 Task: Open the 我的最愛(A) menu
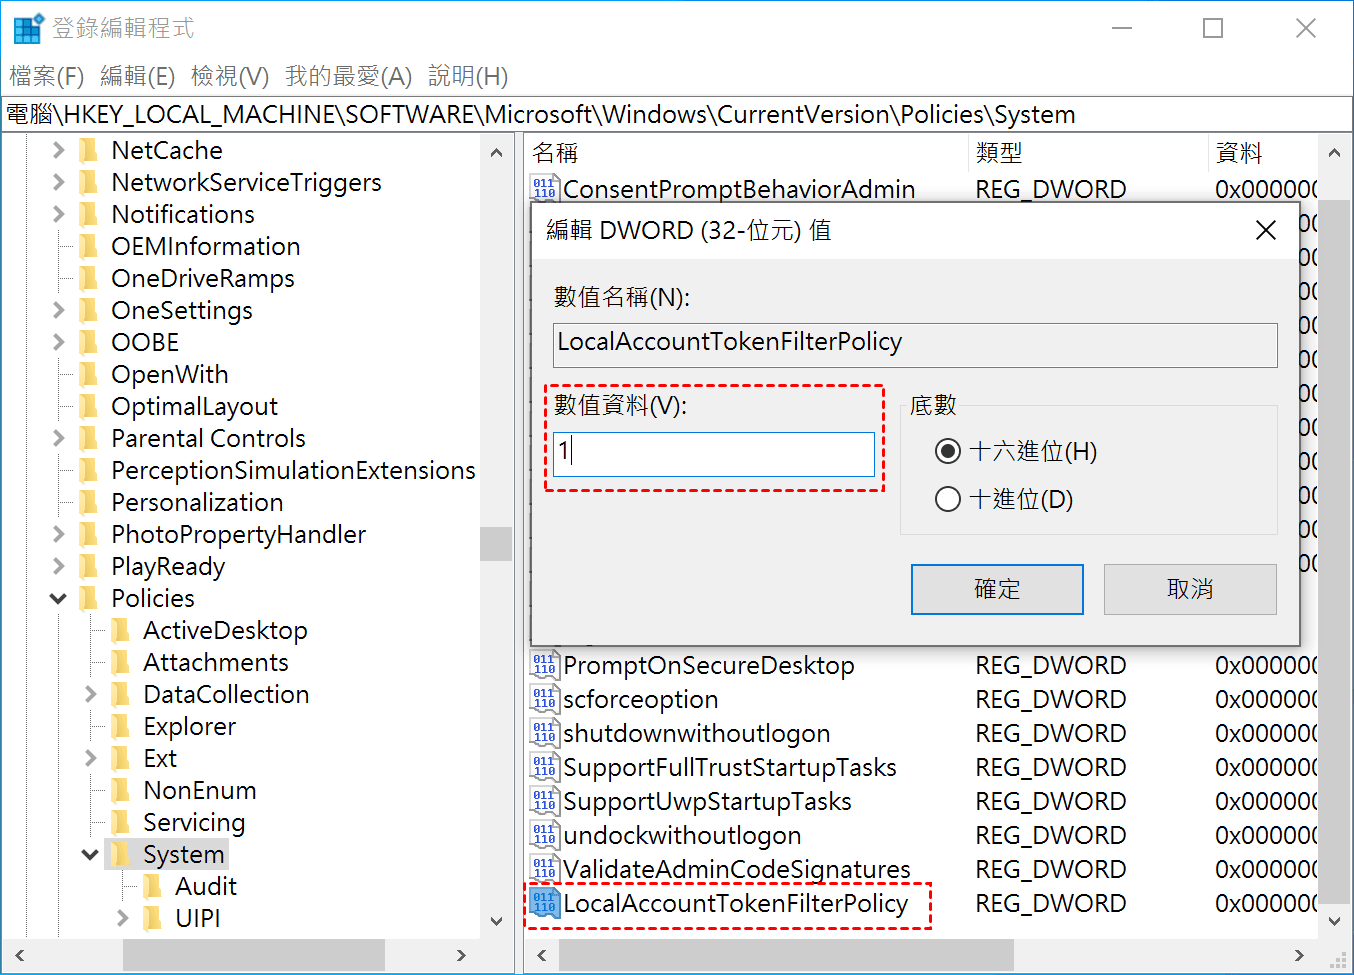click(348, 76)
